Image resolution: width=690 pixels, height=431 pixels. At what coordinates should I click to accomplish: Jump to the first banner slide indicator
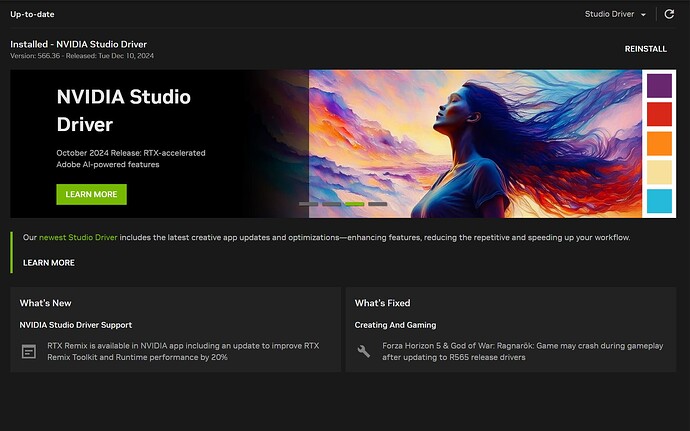[x=308, y=204]
